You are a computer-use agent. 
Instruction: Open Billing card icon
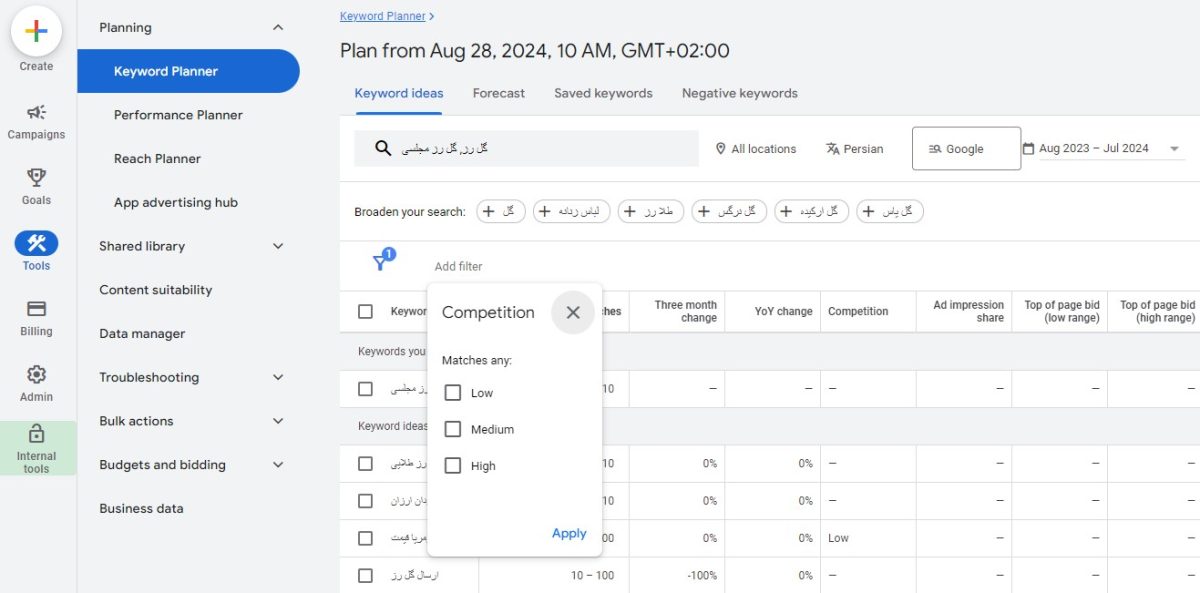coord(36,308)
